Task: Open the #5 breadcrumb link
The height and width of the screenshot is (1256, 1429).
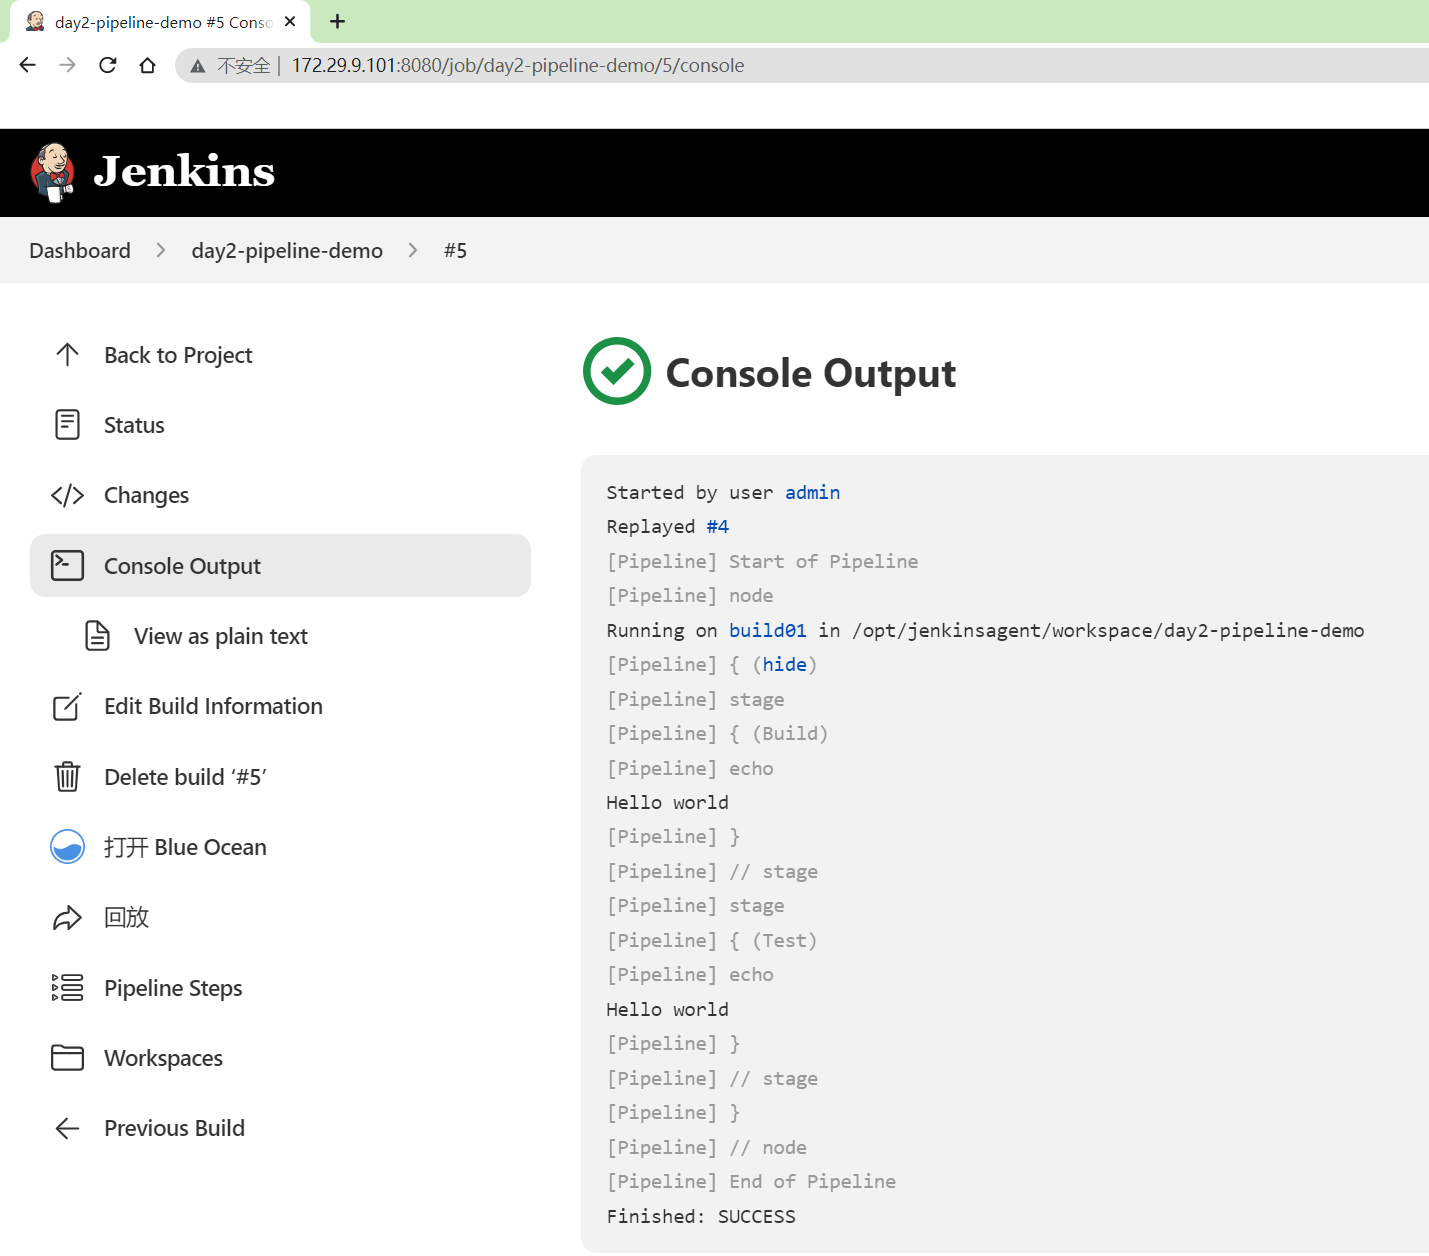Action: tap(455, 250)
